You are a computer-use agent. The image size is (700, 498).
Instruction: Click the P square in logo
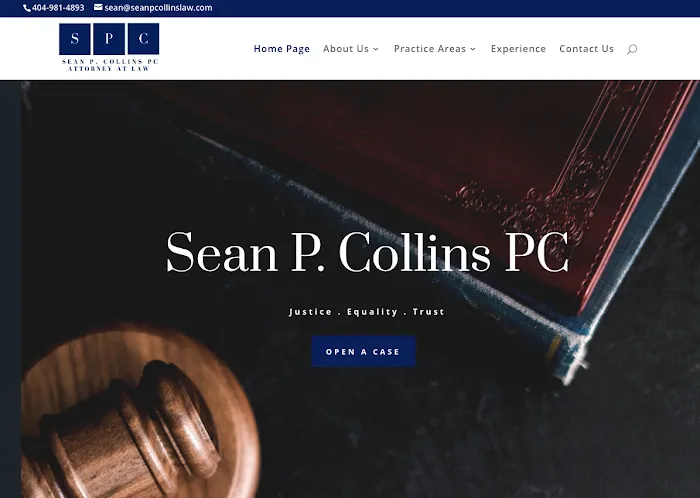(109, 39)
